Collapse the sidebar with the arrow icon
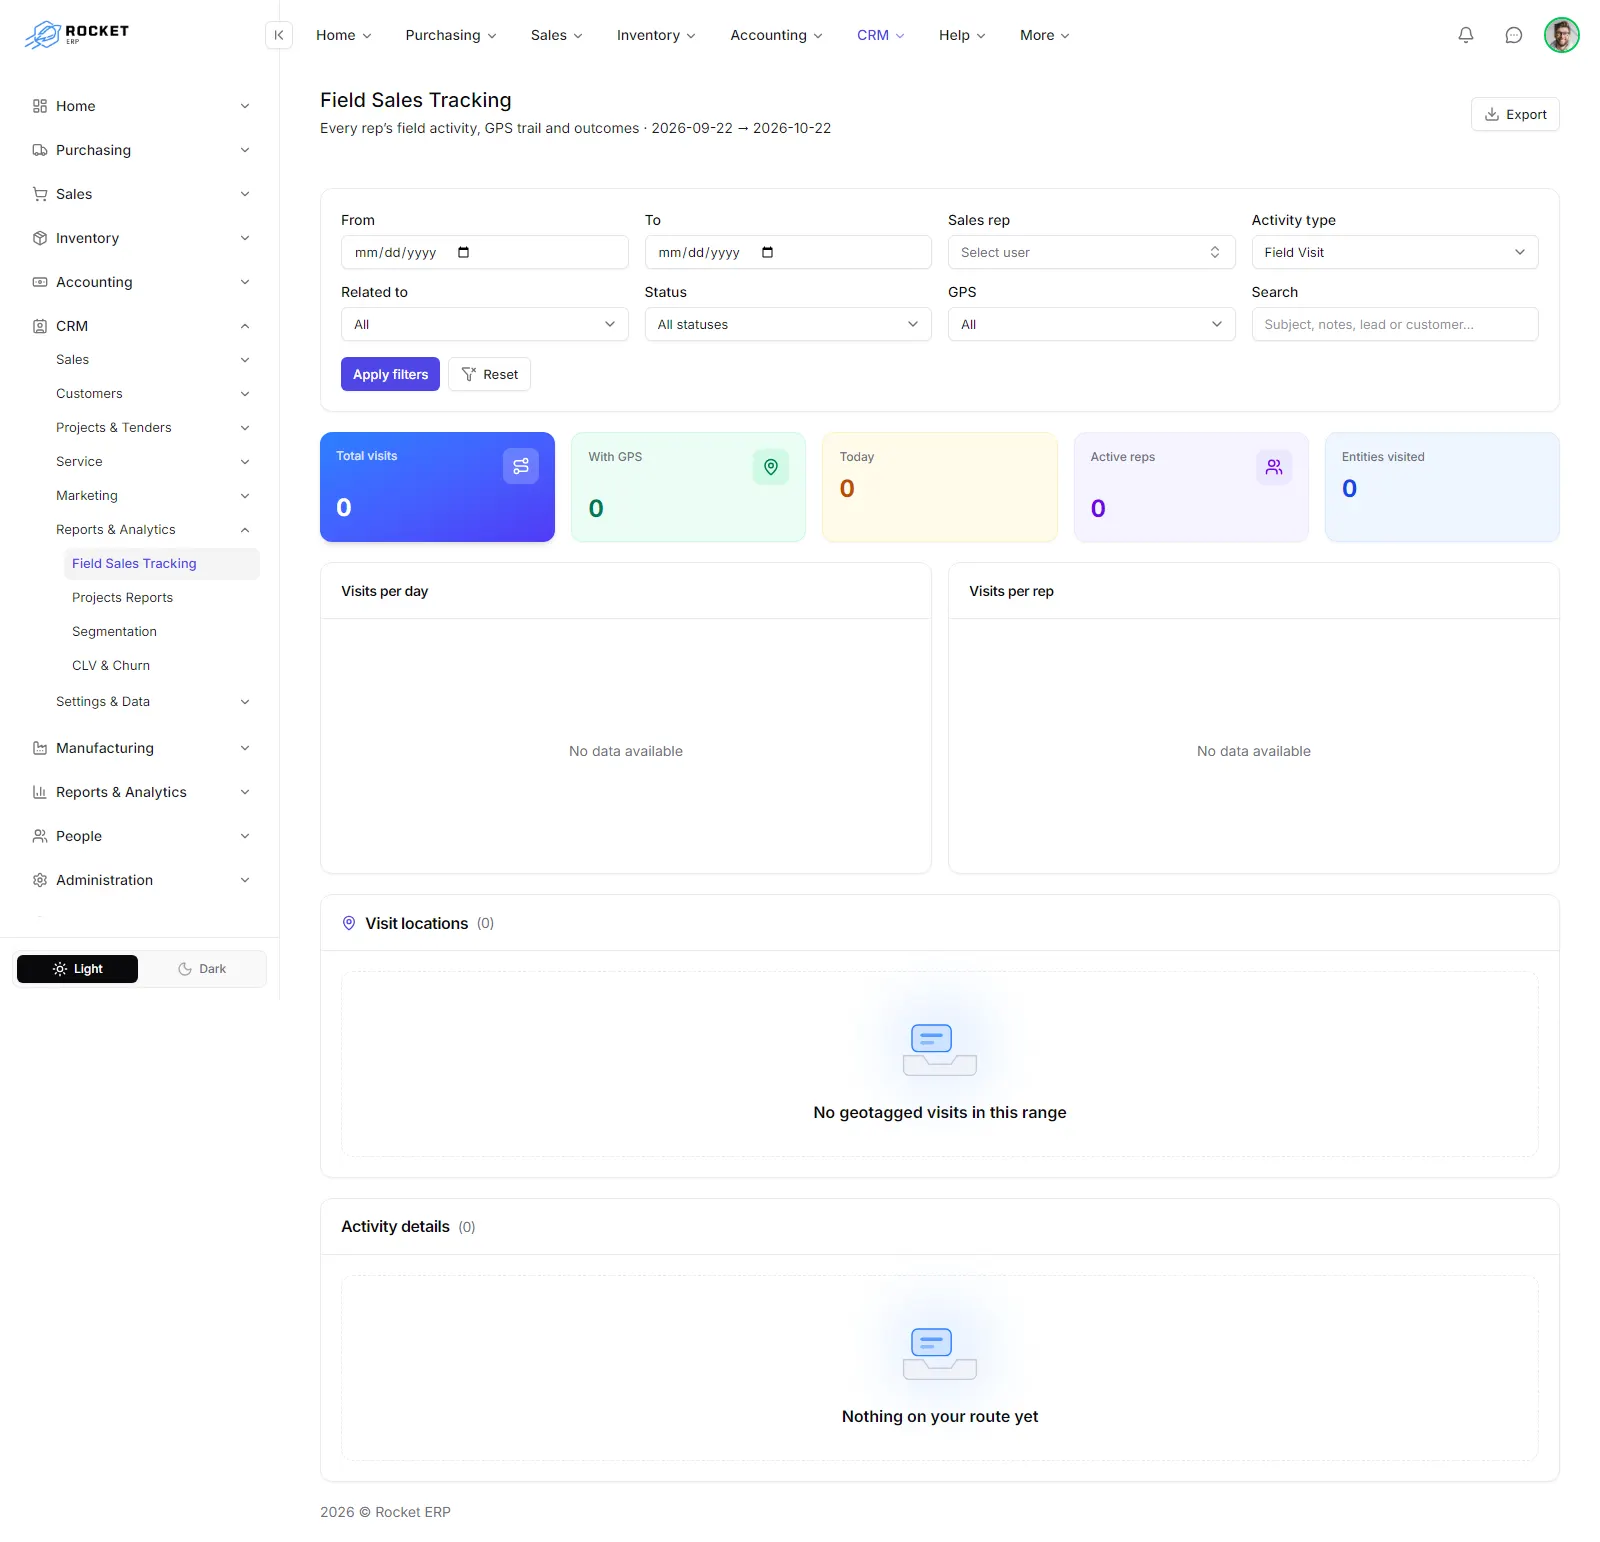The height and width of the screenshot is (1542, 1600). (279, 35)
